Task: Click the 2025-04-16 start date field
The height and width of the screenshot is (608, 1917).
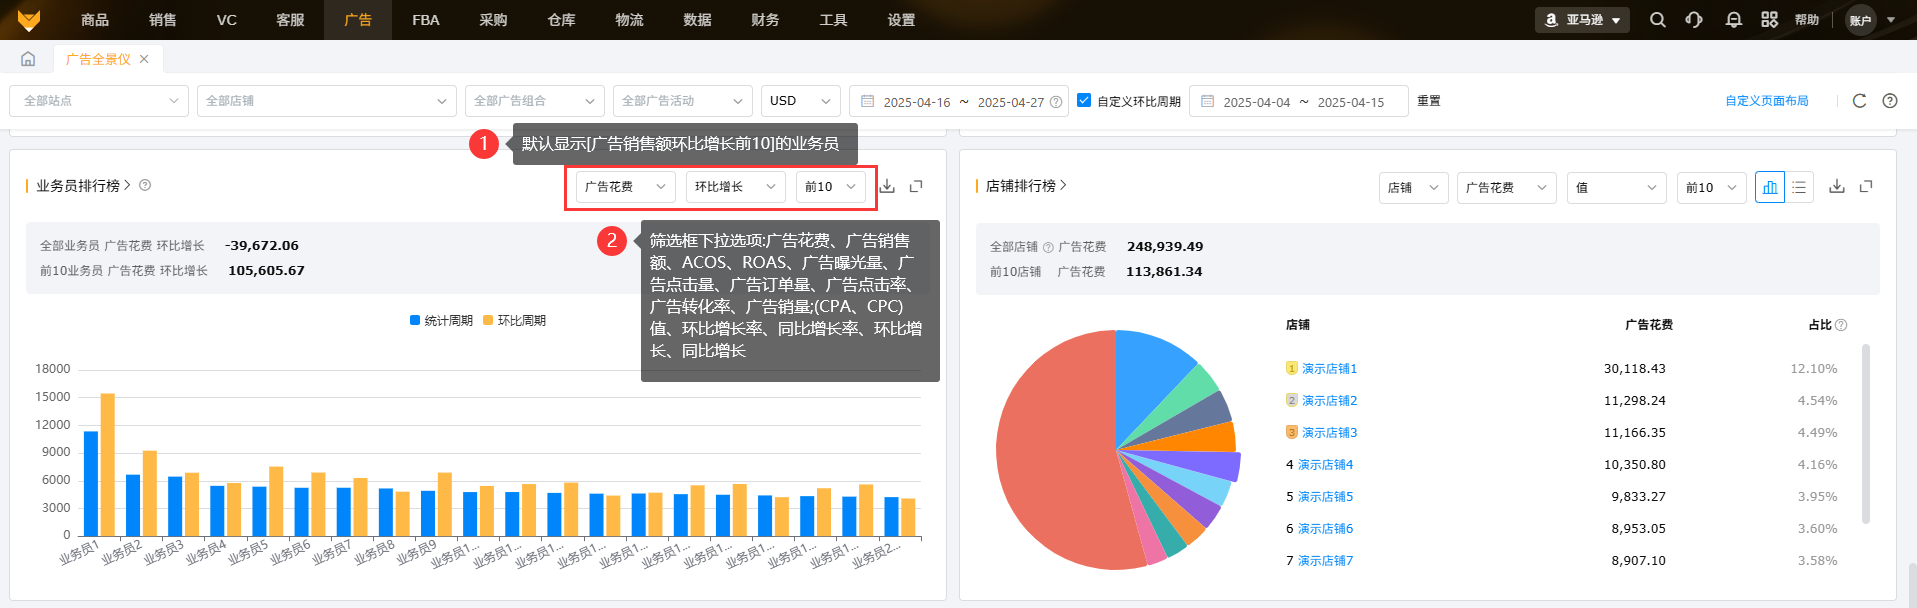Action: (916, 102)
